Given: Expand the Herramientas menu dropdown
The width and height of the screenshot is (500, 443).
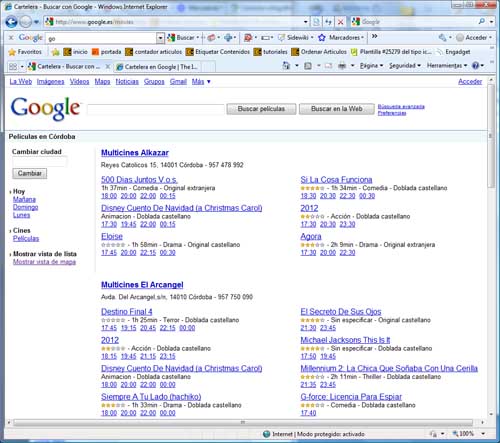Looking at the screenshot, I should point(465,66).
